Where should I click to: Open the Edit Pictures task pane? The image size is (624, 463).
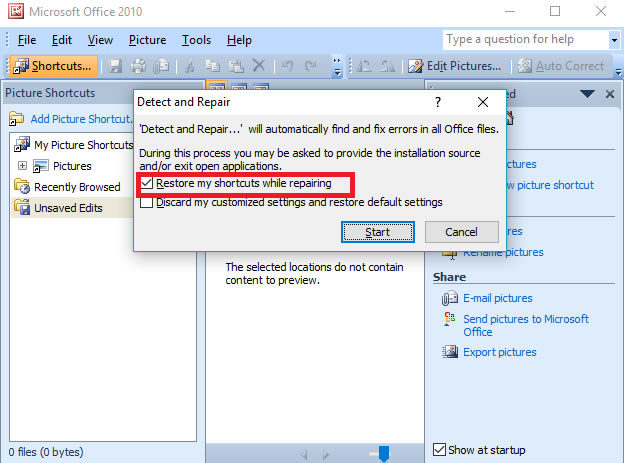[454, 66]
